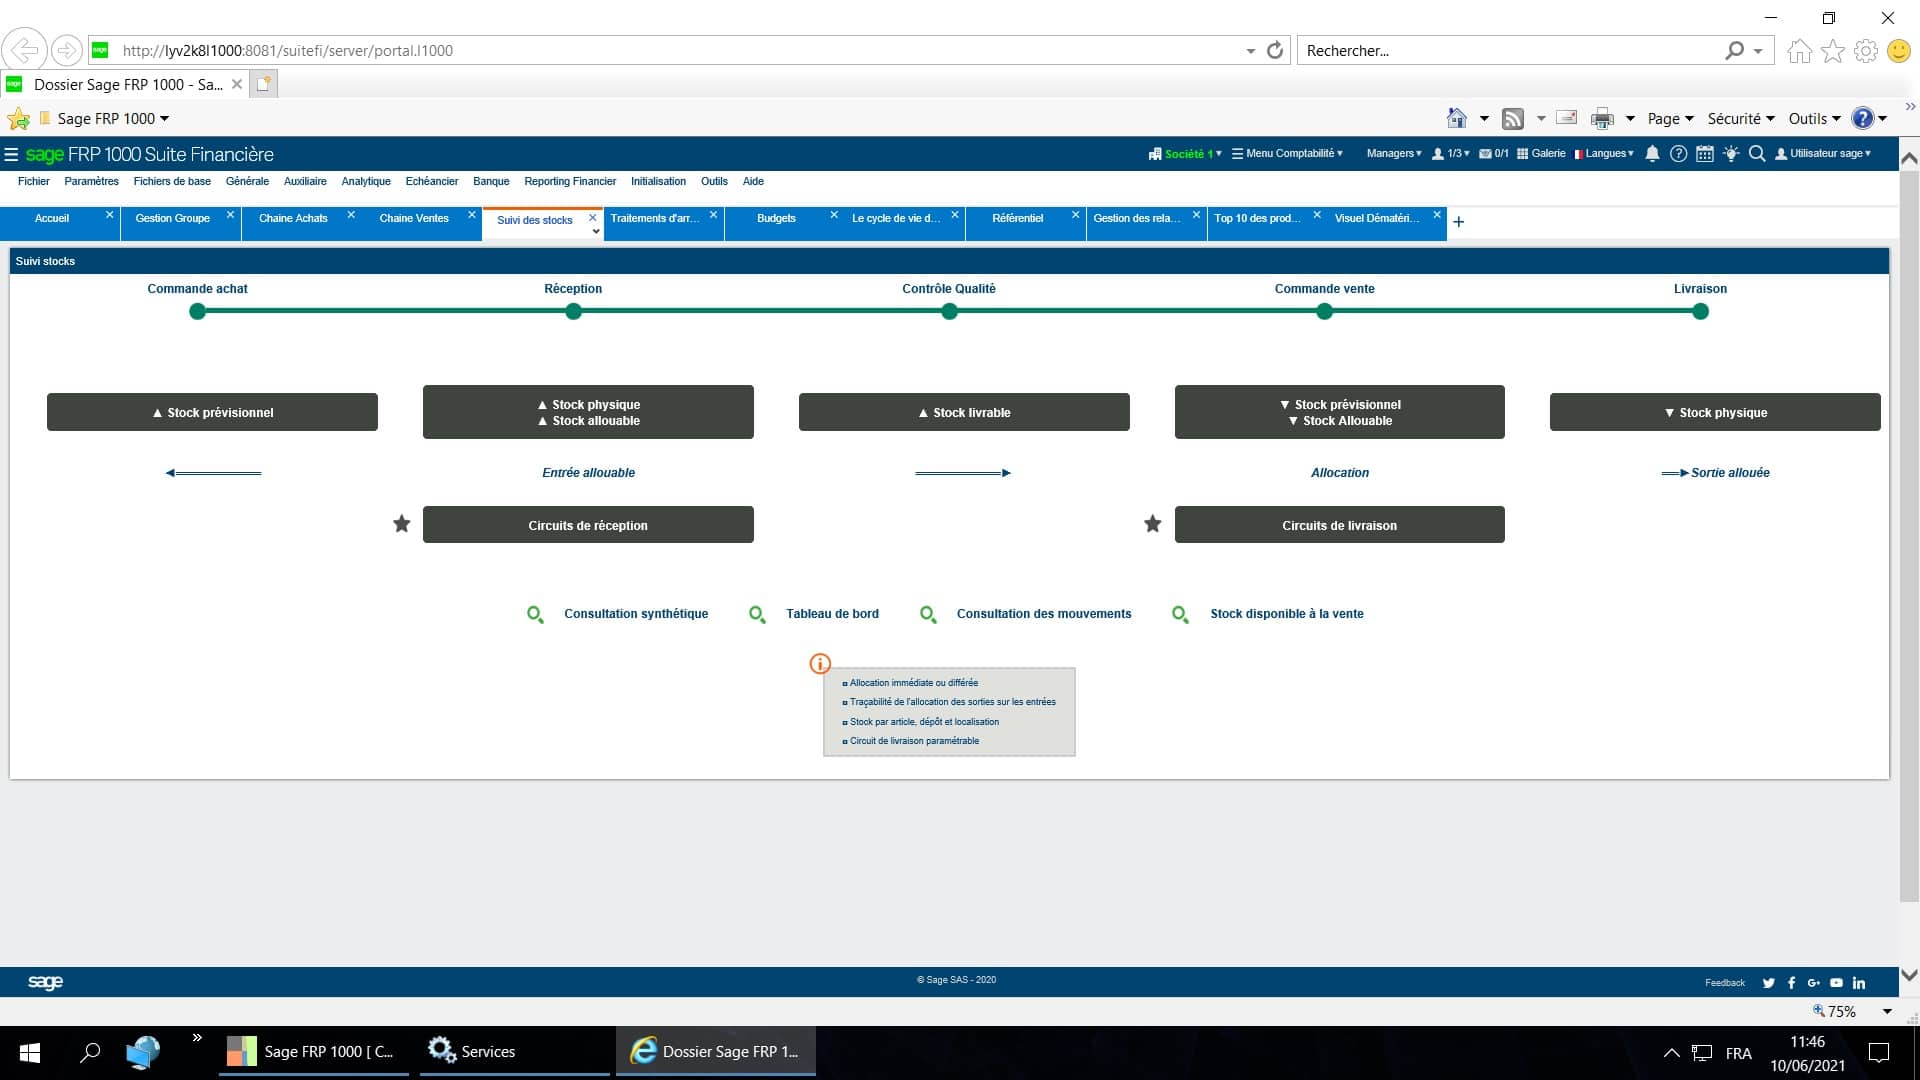
Task: Open the Langues dropdown
Action: (x=1604, y=154)
